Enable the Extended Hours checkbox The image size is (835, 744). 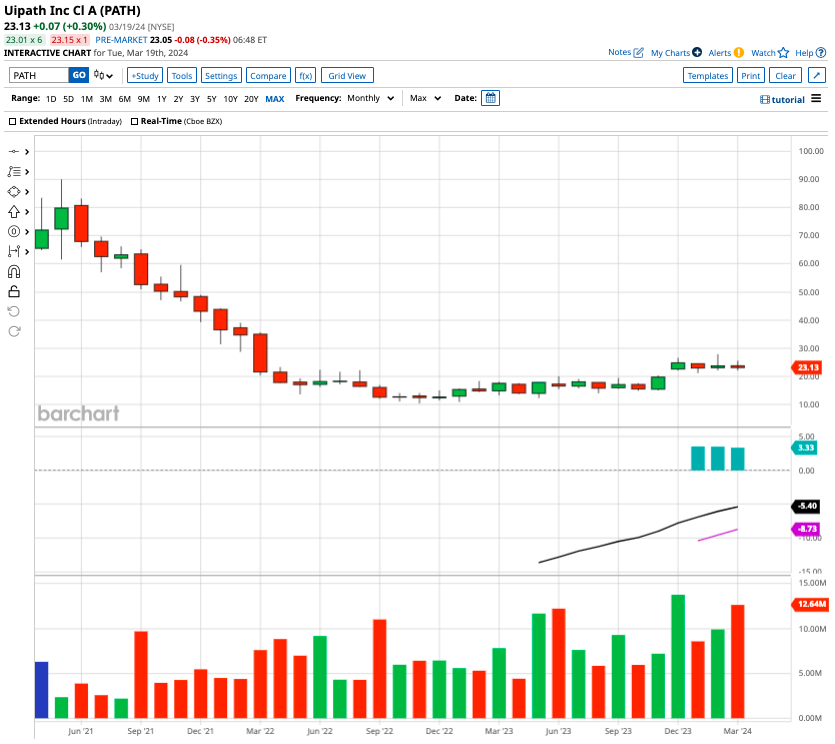[x=13, y=121]
